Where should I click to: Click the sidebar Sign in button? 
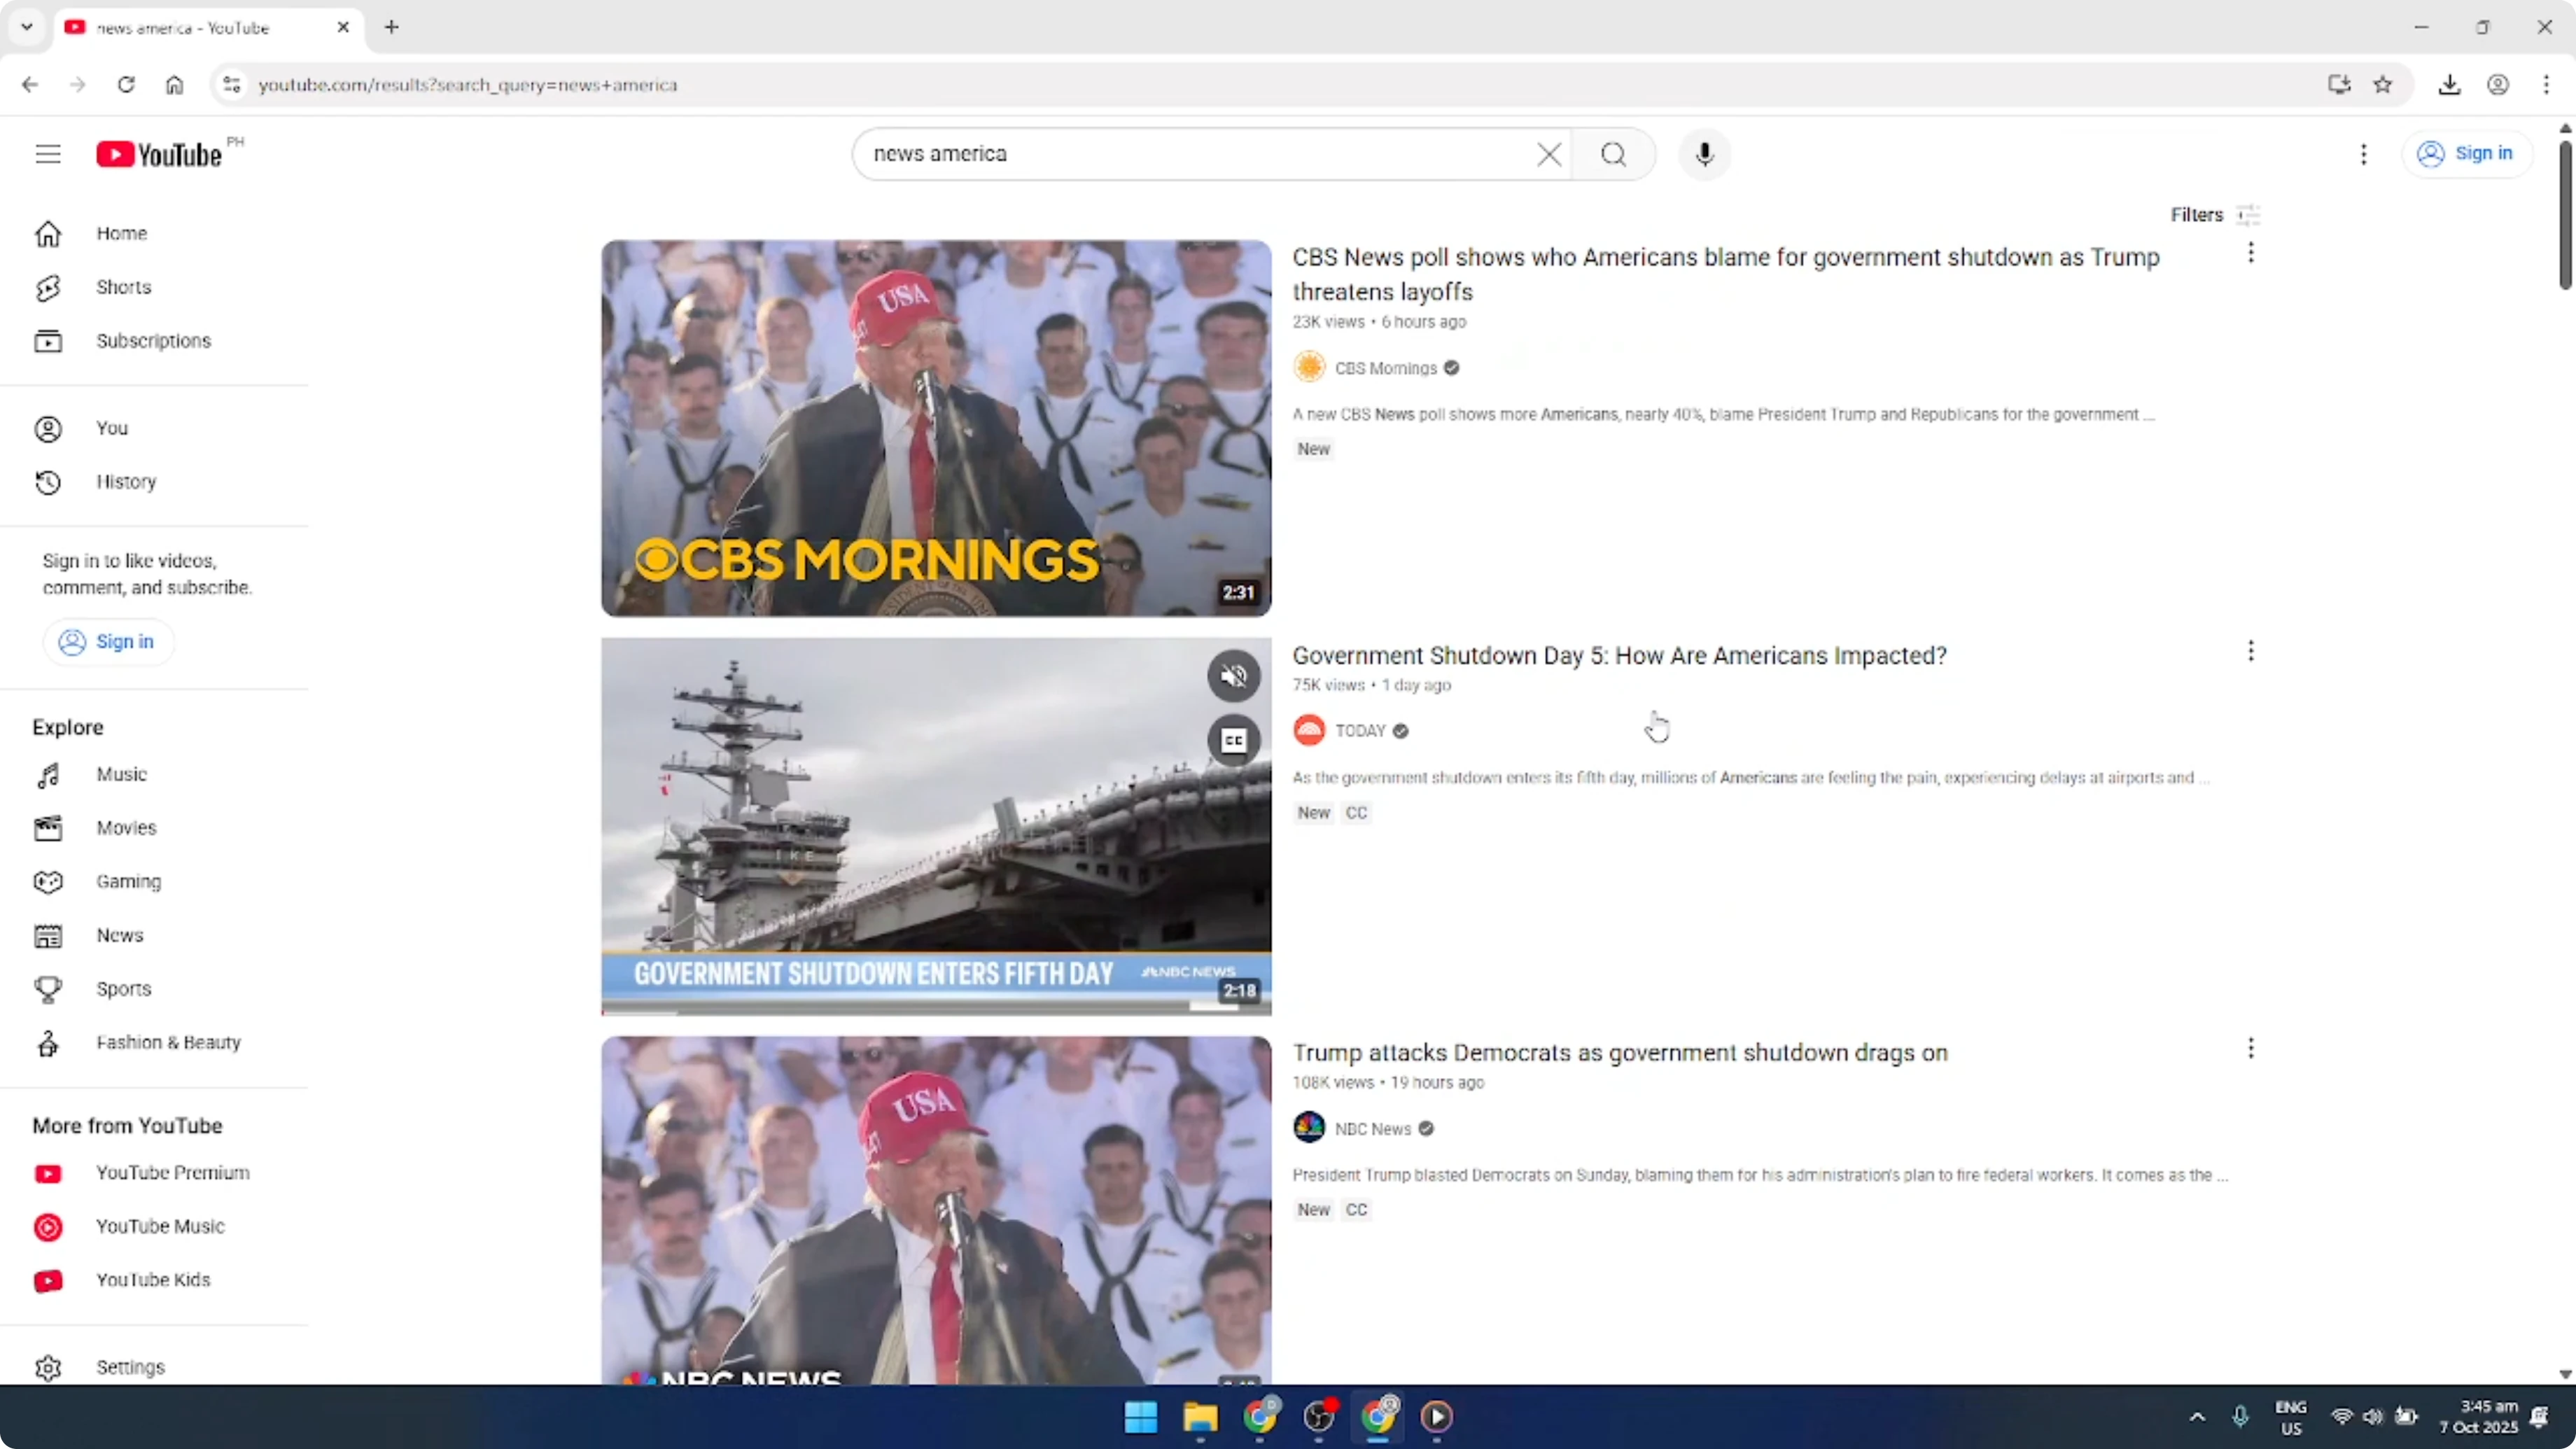point(108,642)
